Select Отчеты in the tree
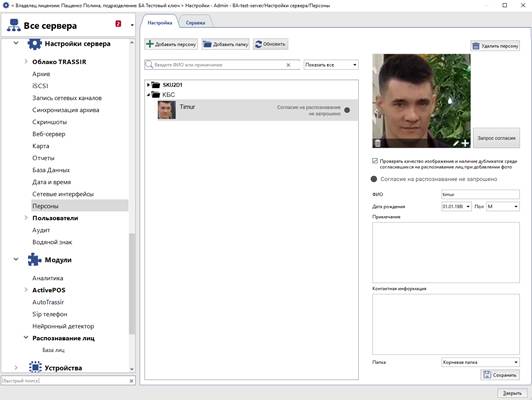Viewport: 532px width, 400px height. (43, 158)
